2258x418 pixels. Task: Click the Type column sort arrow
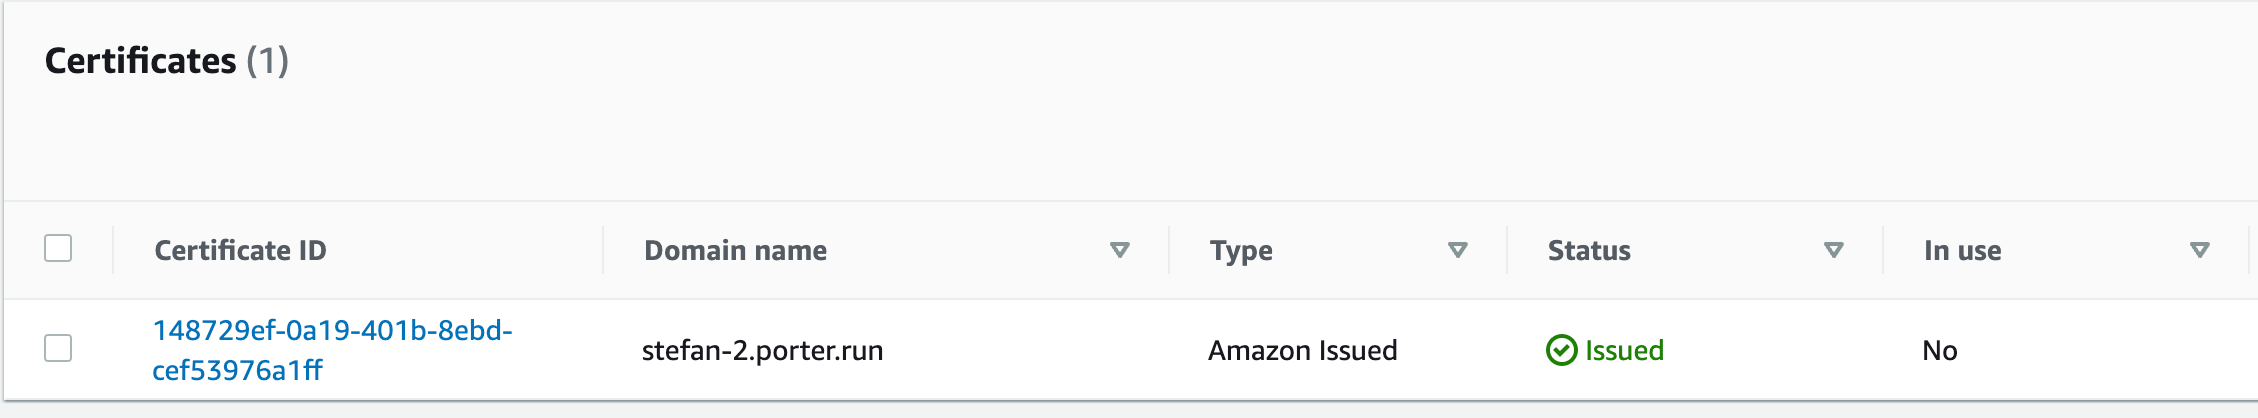[1458, 250]
